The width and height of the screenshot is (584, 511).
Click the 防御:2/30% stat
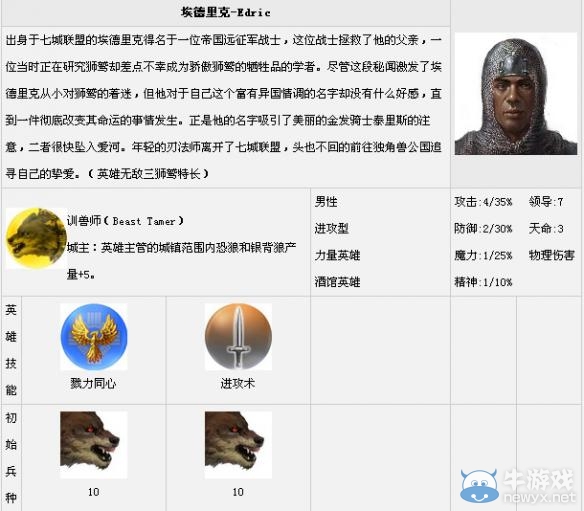tap(483, 228)
